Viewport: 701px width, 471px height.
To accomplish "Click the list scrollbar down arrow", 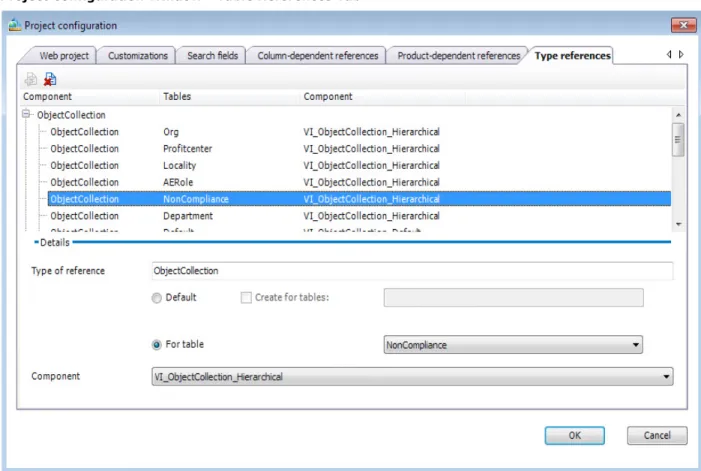I will [678, 224].
